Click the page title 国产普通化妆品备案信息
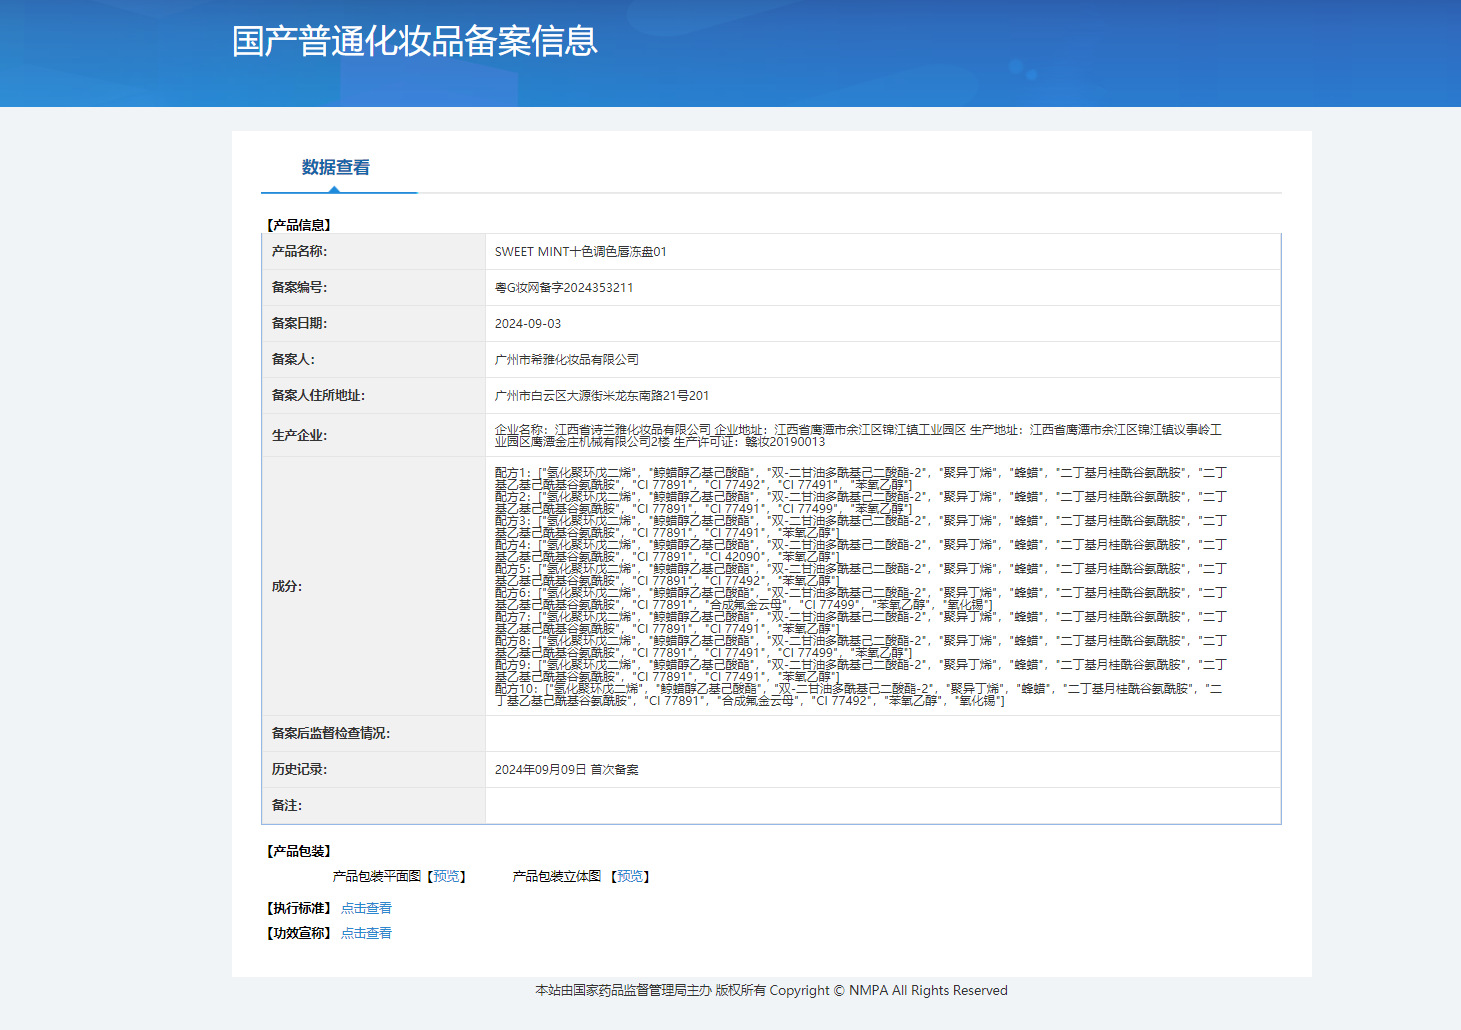 pos(415,41)
